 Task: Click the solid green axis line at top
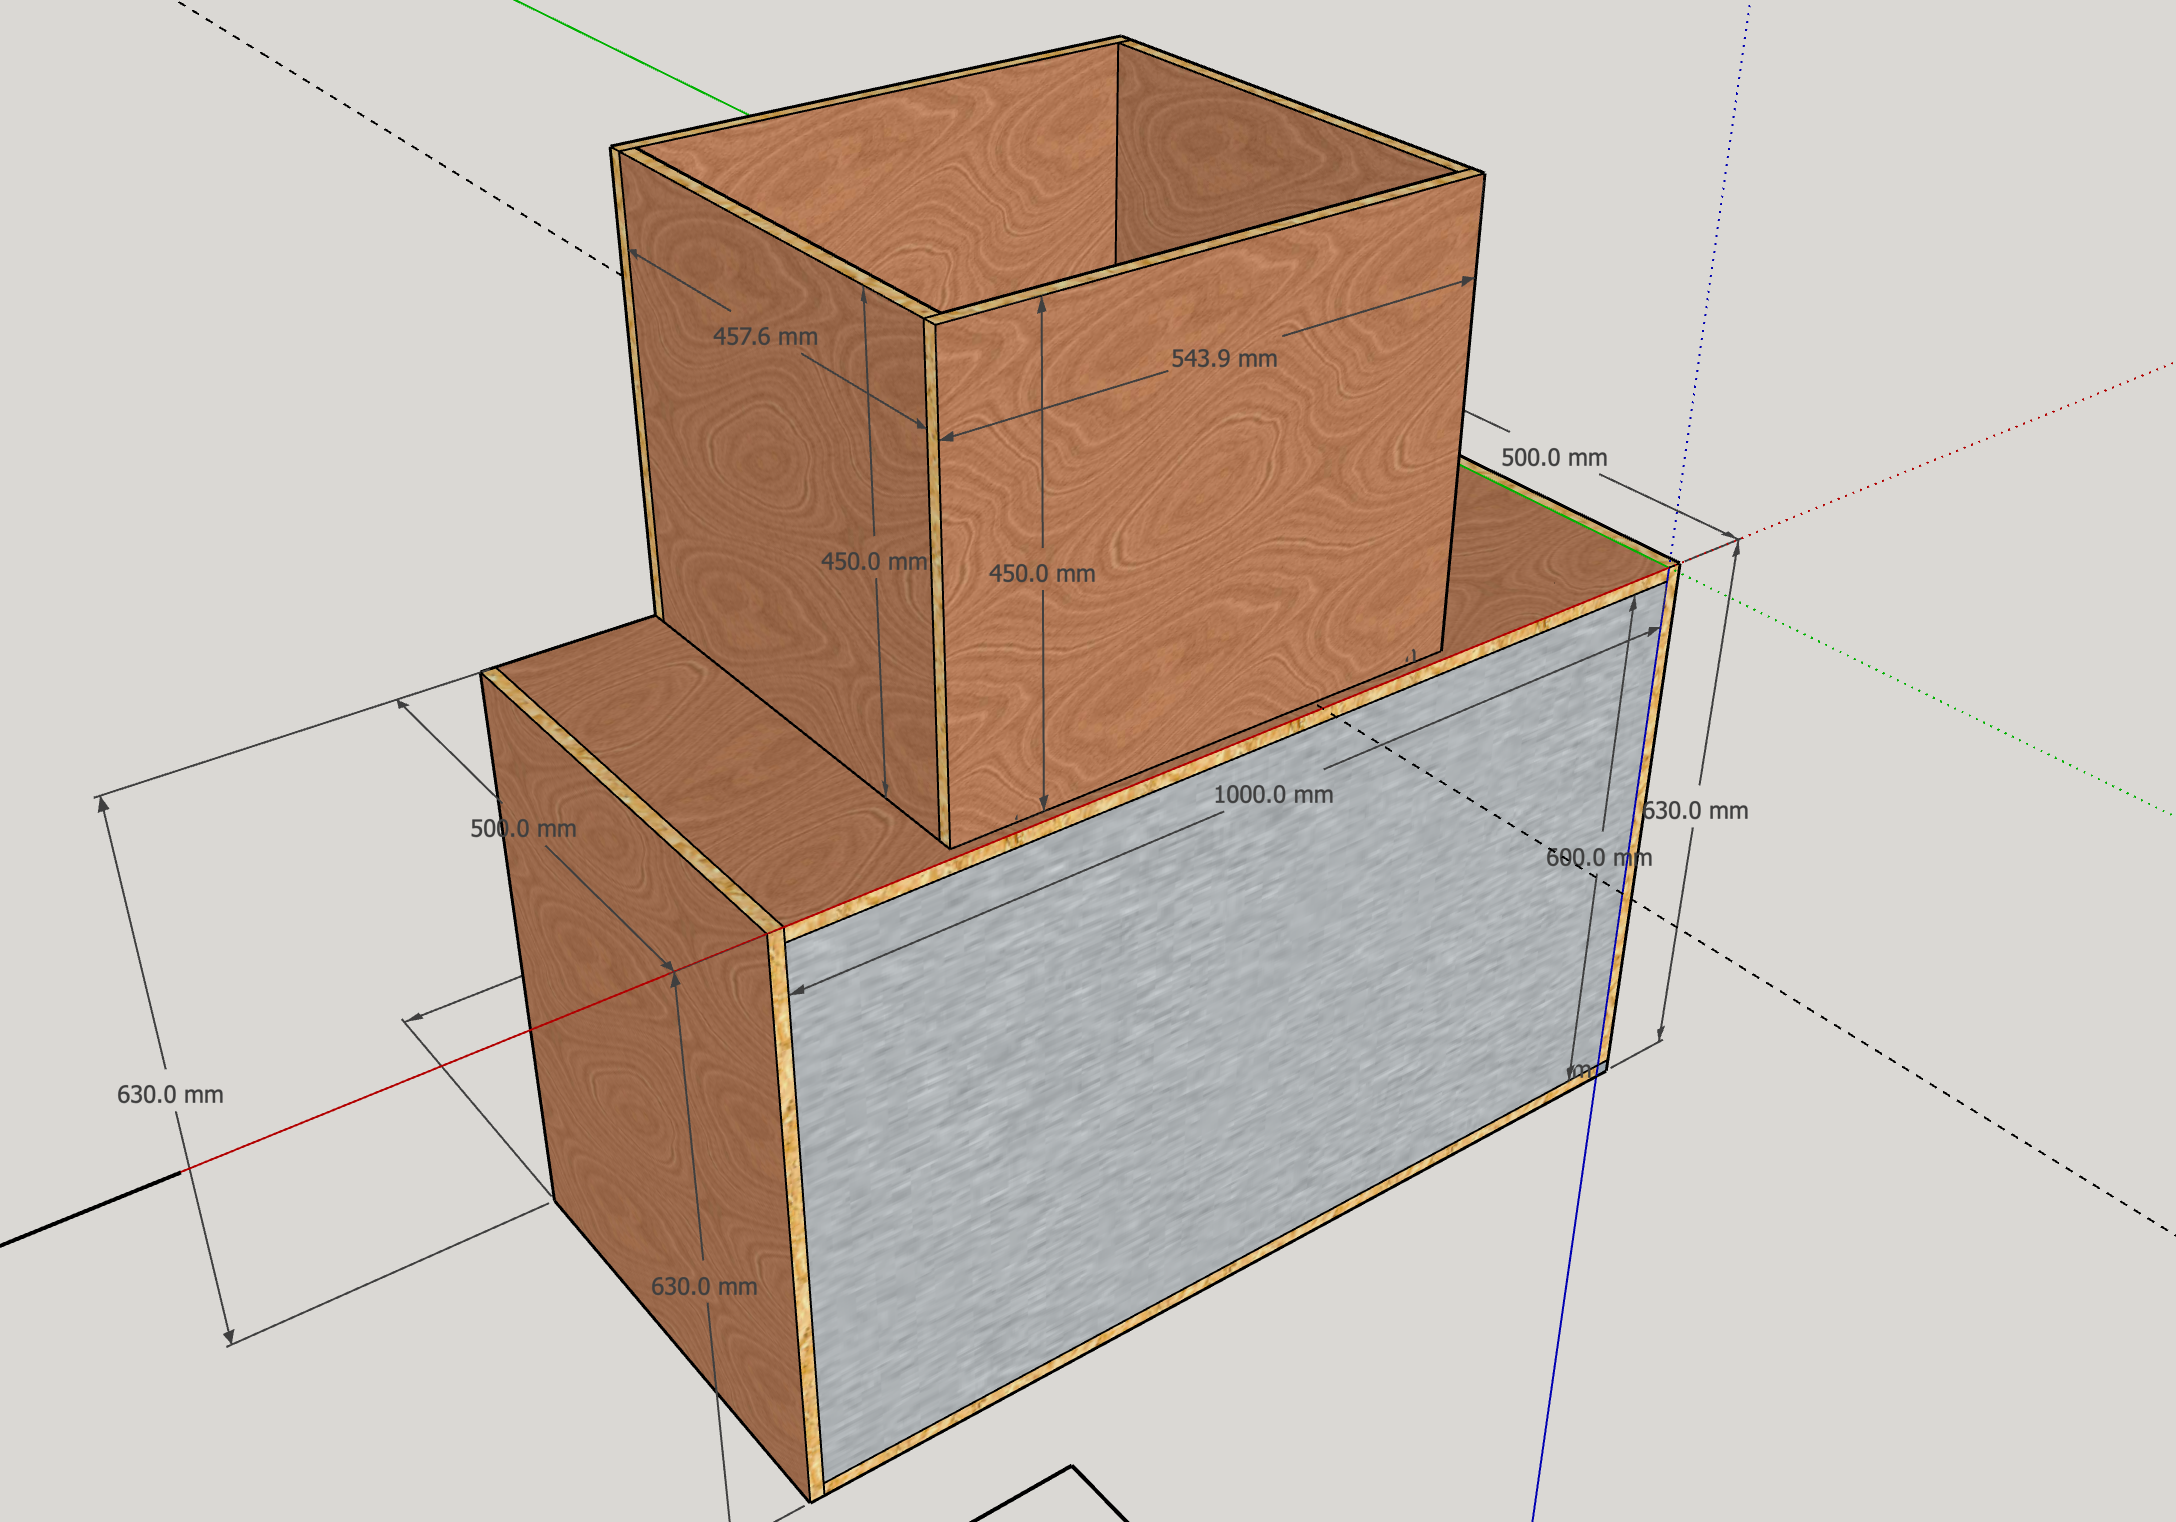[x=630, y=56]
